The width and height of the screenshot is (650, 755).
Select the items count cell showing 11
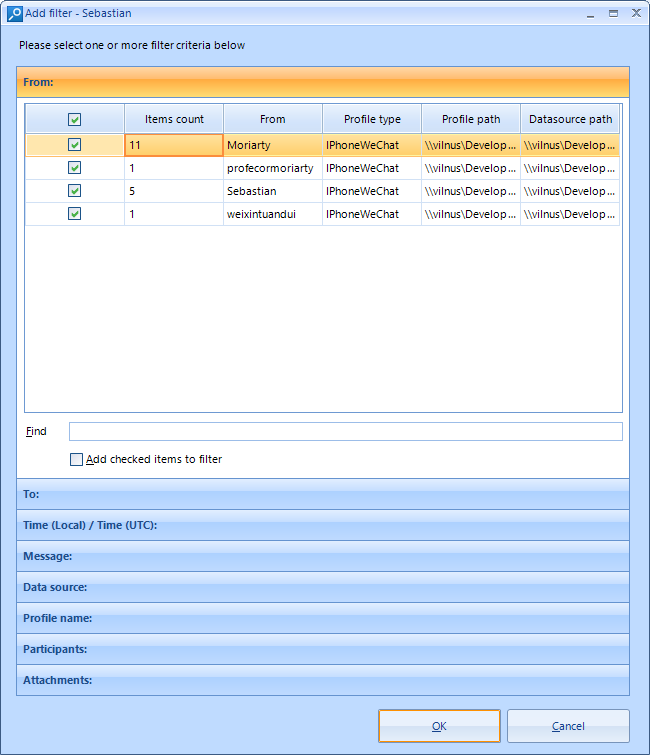174,145
